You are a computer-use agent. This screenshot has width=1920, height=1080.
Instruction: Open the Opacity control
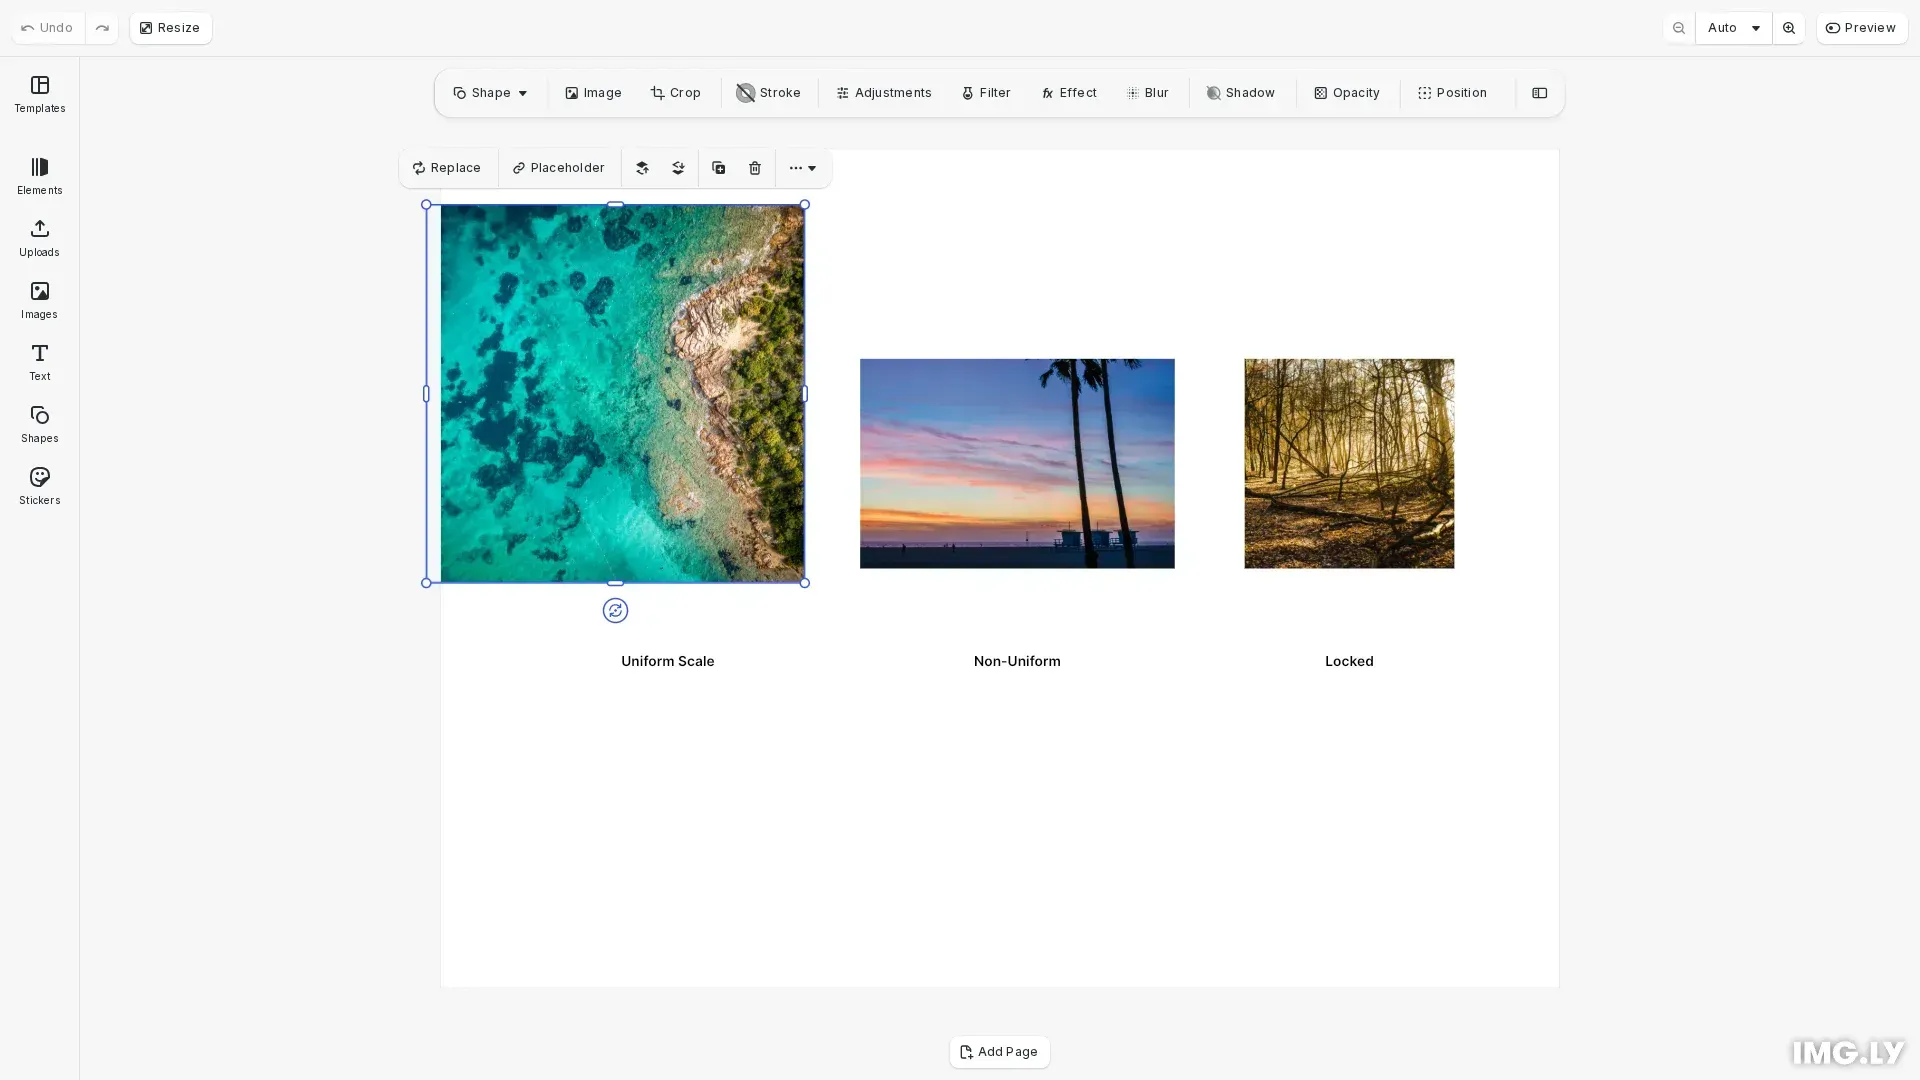point(1347,93)
